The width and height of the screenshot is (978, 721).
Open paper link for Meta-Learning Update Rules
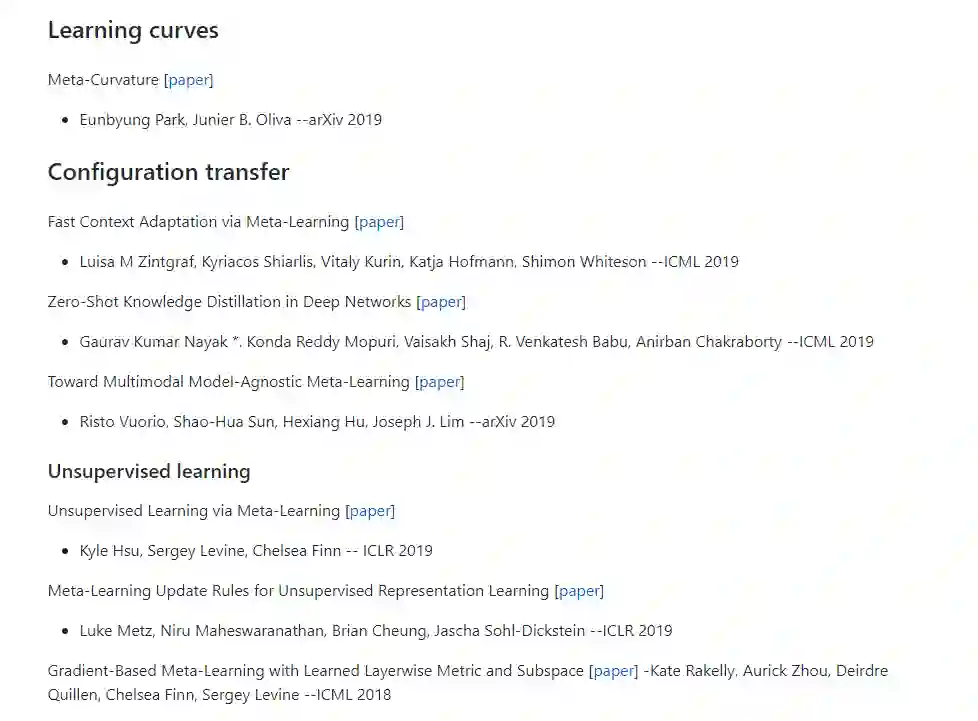pyautogui.click(x=579, y=591)
